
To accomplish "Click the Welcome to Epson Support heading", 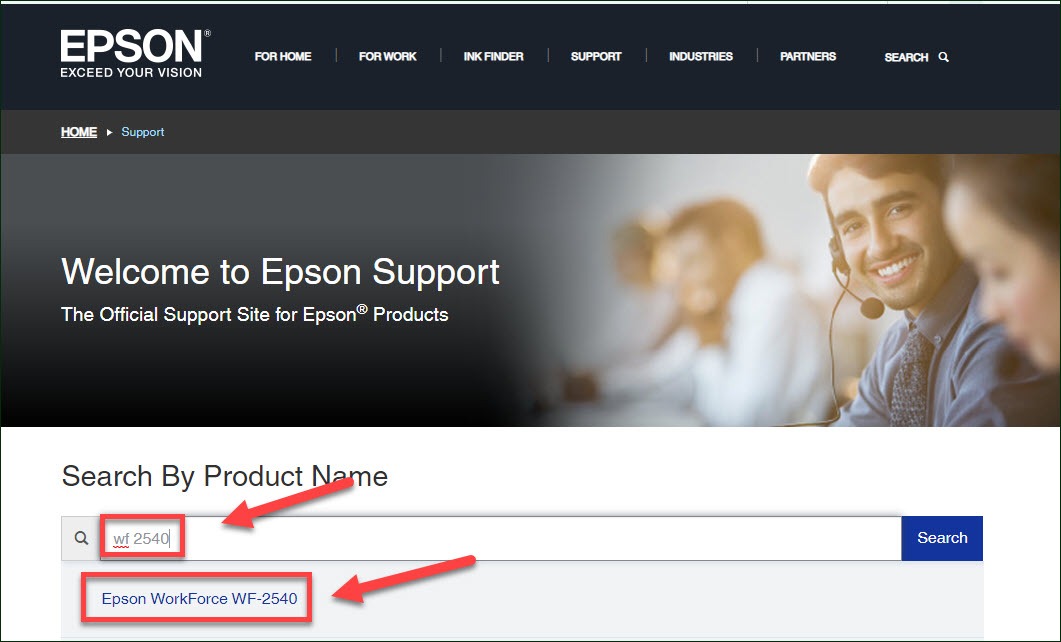I will tap(280, 271).
